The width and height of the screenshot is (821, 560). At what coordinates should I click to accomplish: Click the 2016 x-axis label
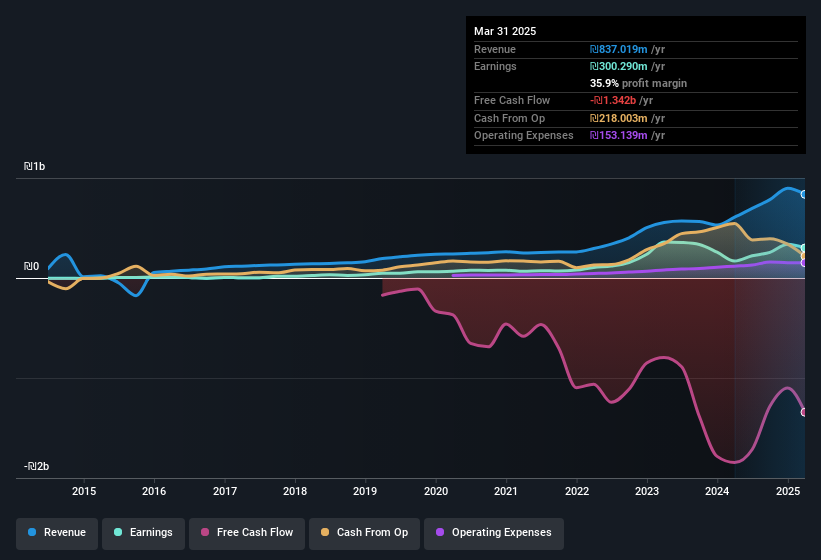coord(154,491)
